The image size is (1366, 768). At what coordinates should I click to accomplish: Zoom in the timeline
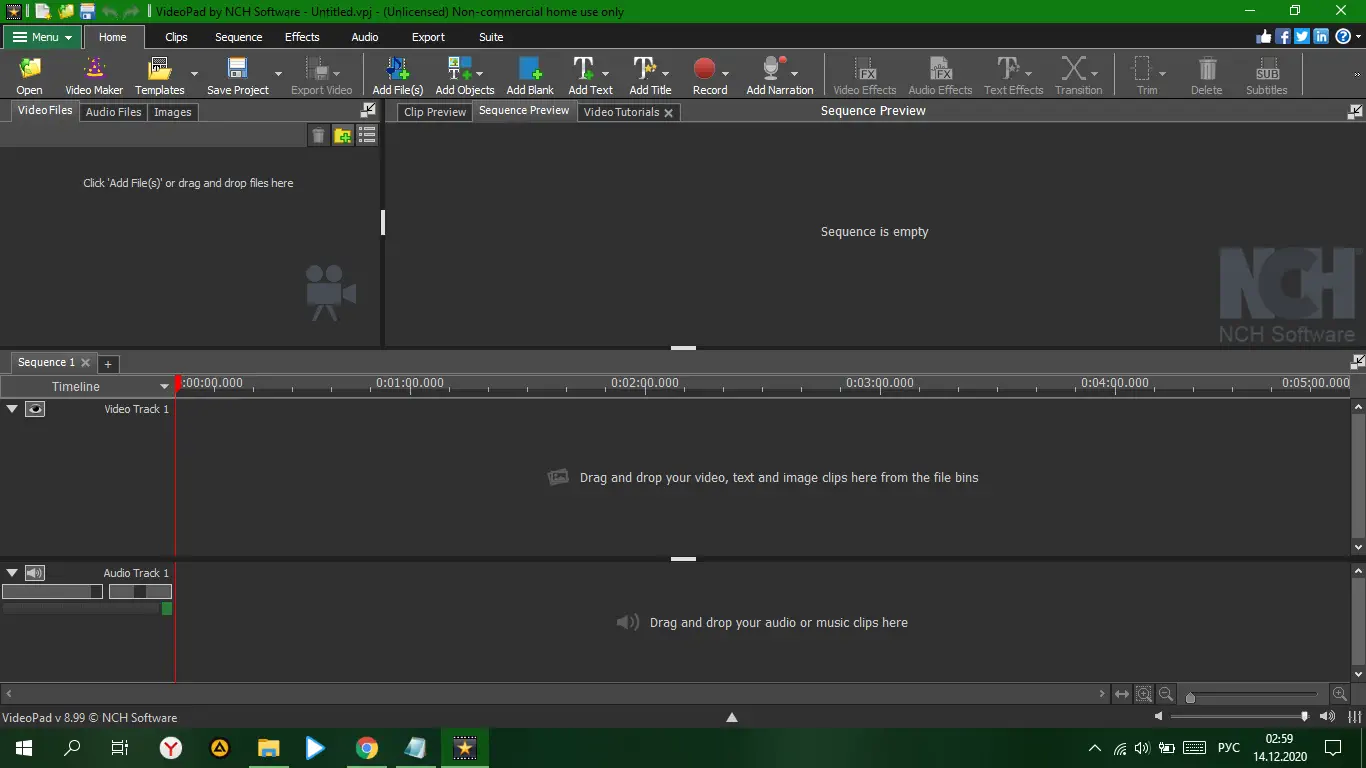pyautogui.click(x=1340, y=694)
